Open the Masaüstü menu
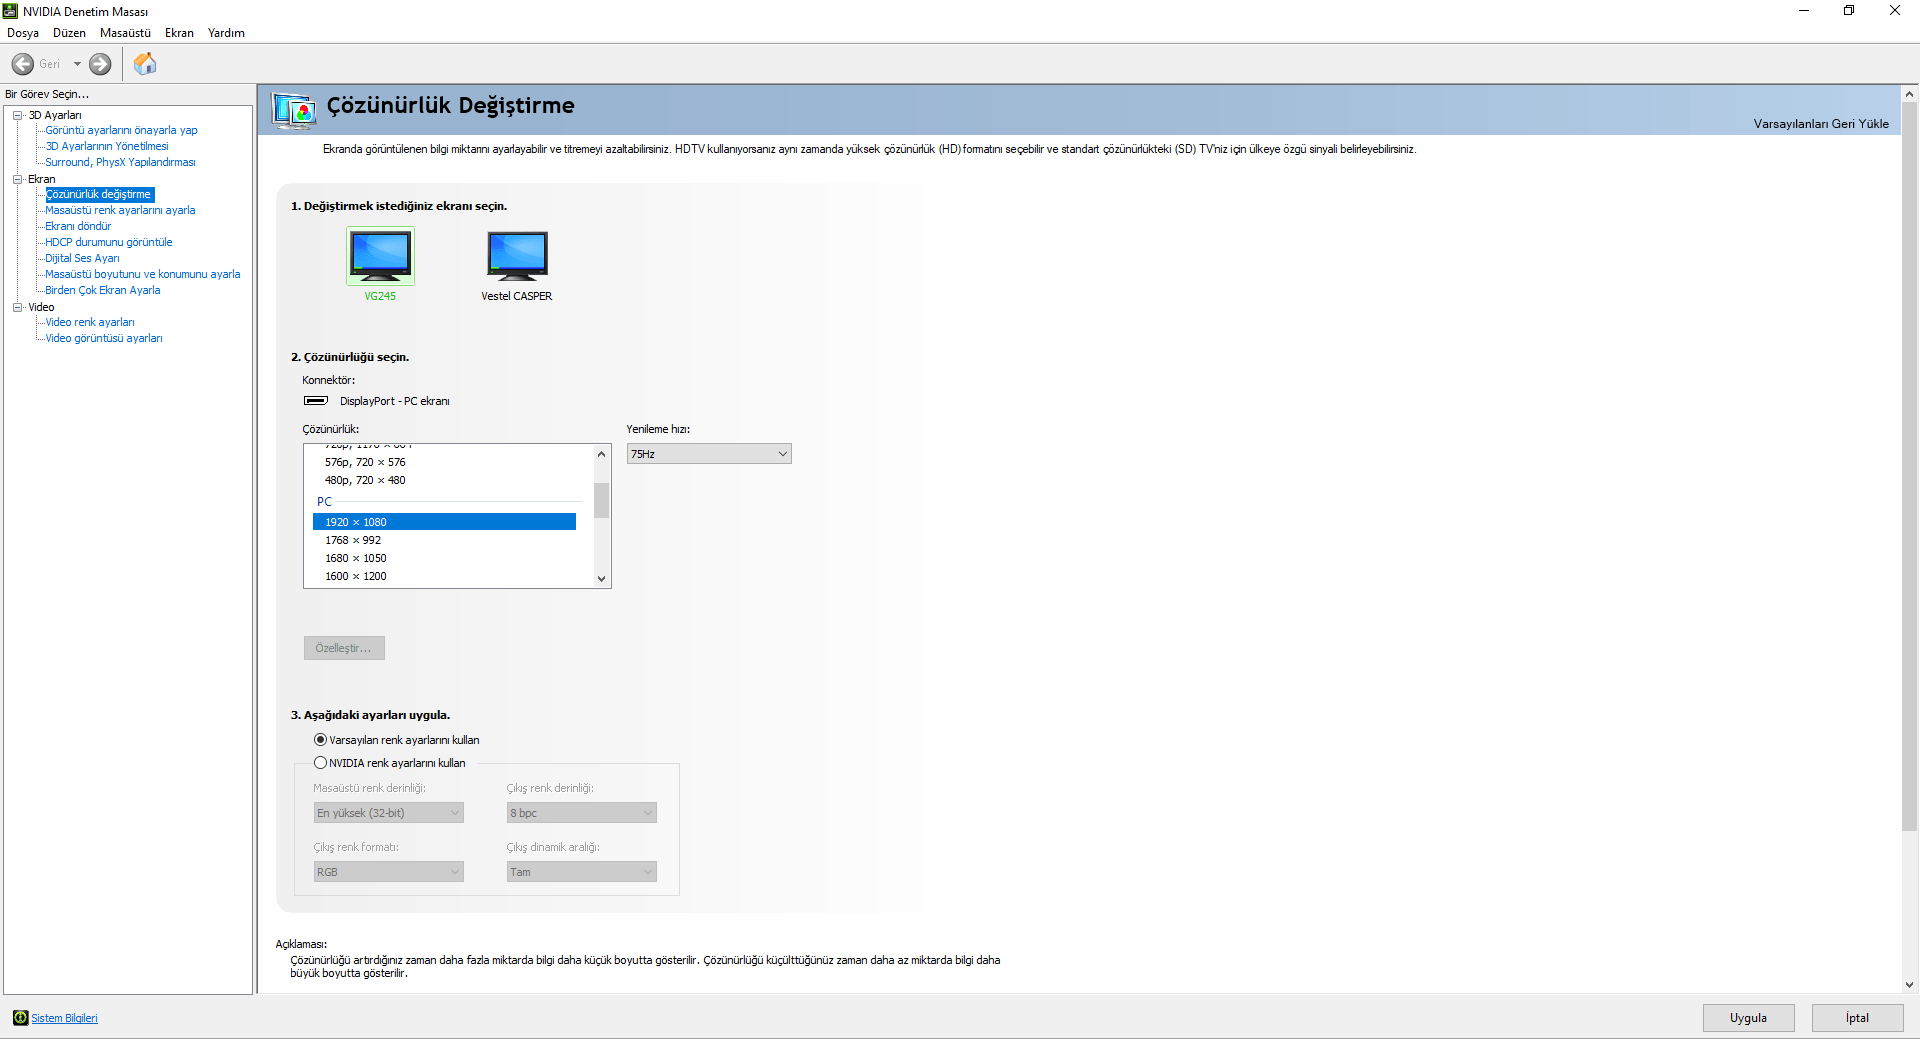 125,33
